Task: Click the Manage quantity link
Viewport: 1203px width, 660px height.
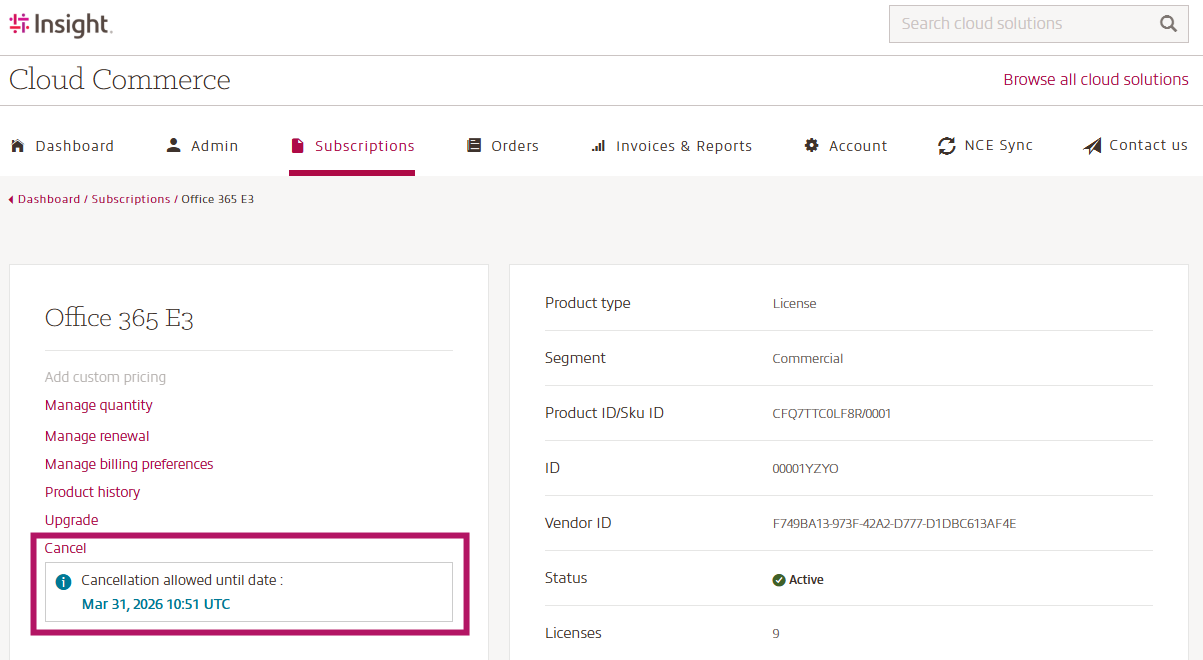Action: 98,405
